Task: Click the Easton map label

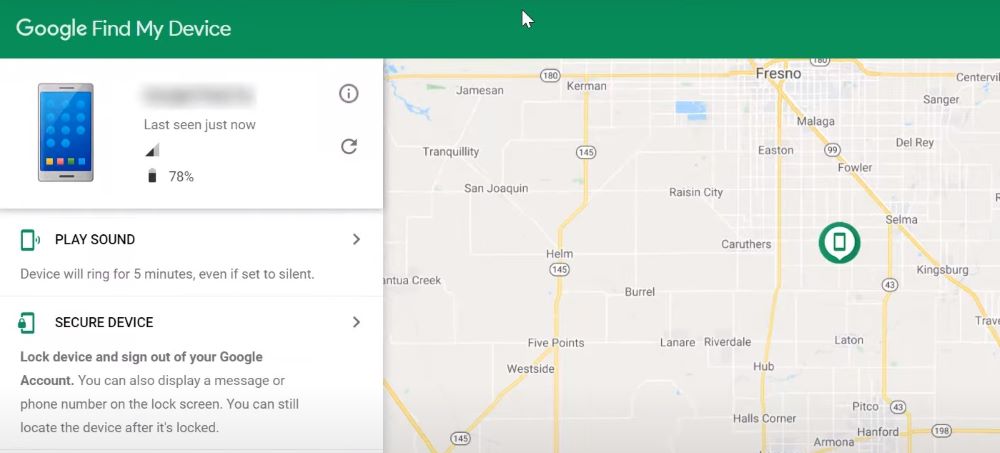Action: pos(776,150)
